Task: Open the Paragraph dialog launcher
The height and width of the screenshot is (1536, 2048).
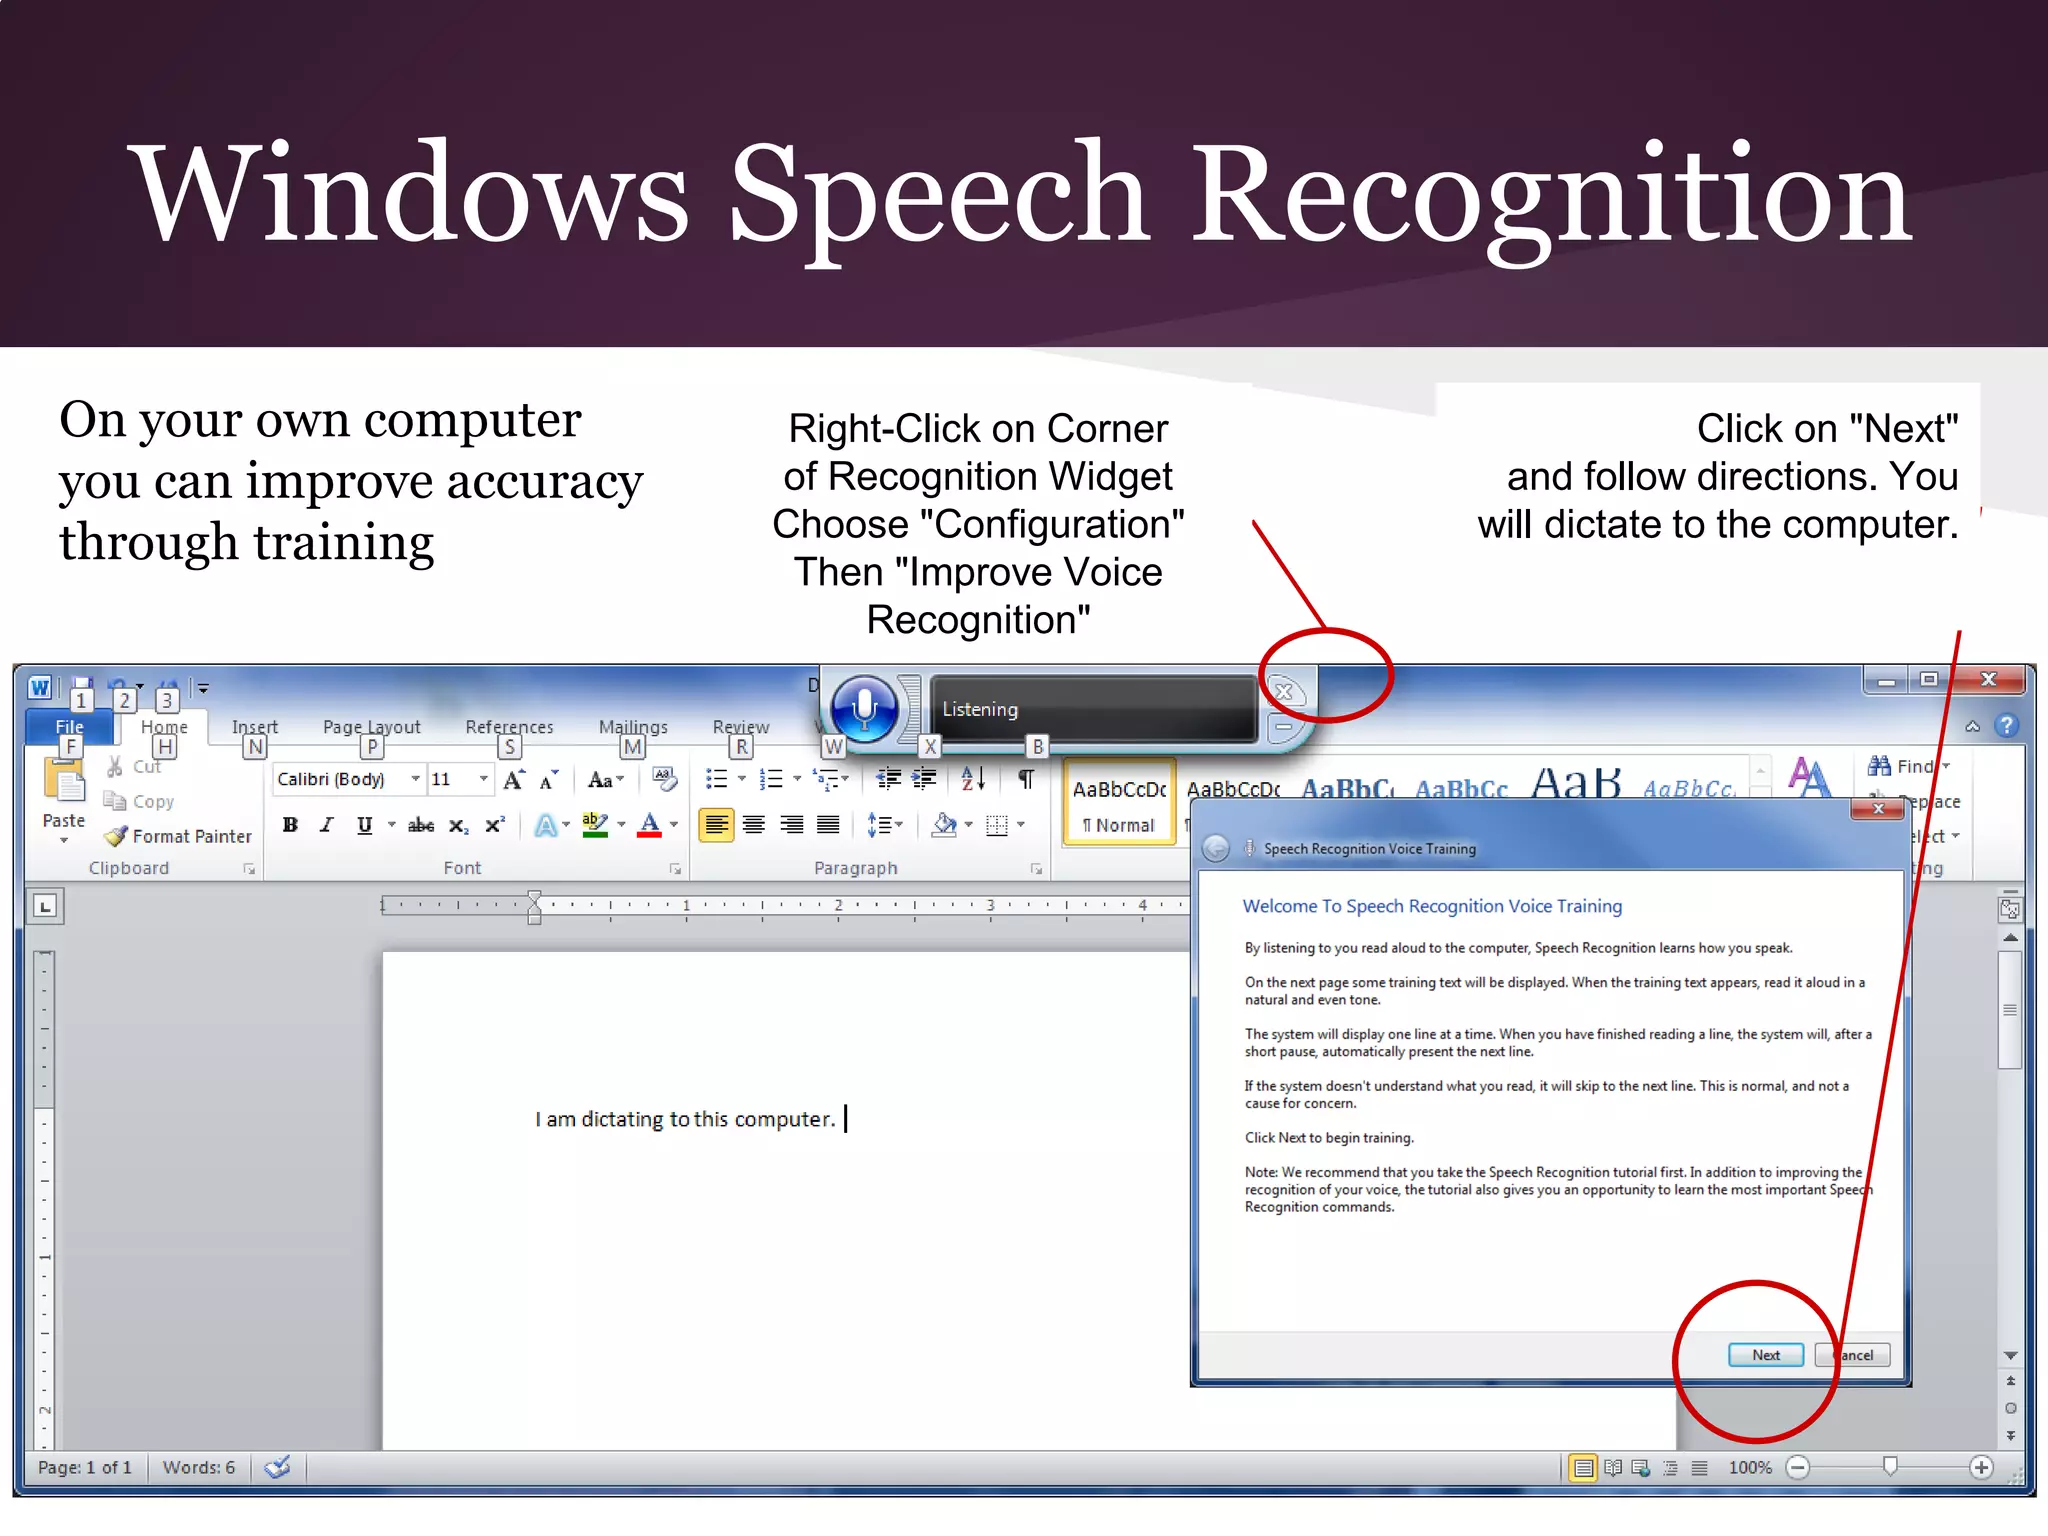Action: 1036,869
